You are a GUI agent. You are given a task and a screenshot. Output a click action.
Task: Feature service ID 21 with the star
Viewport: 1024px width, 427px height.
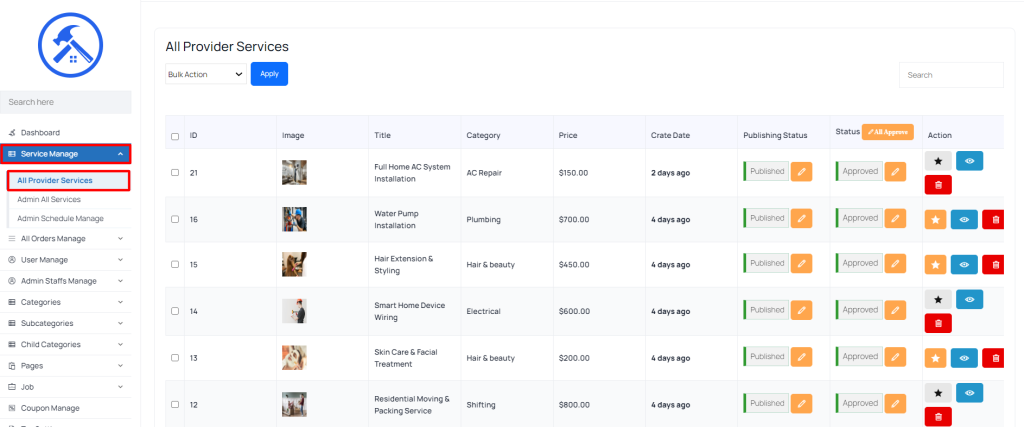(938, 161)
